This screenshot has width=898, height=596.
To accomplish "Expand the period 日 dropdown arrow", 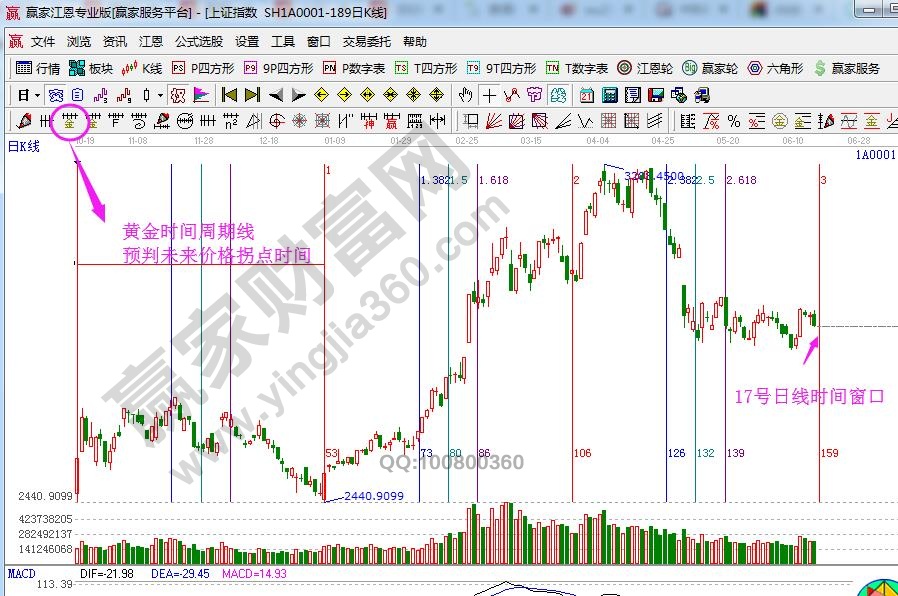I will click(37, 95).
